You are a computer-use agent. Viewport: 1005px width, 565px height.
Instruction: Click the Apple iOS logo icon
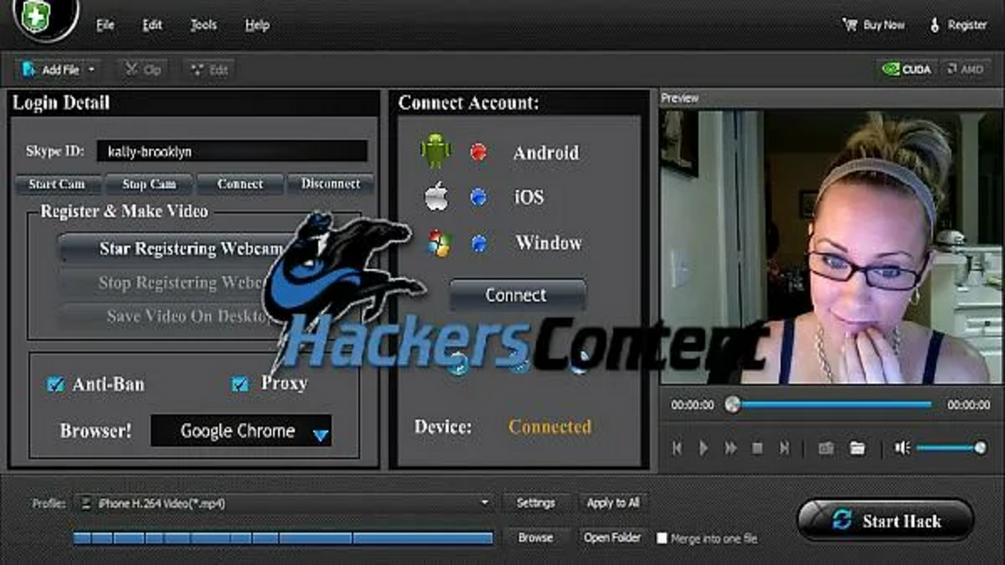(436, 196)
